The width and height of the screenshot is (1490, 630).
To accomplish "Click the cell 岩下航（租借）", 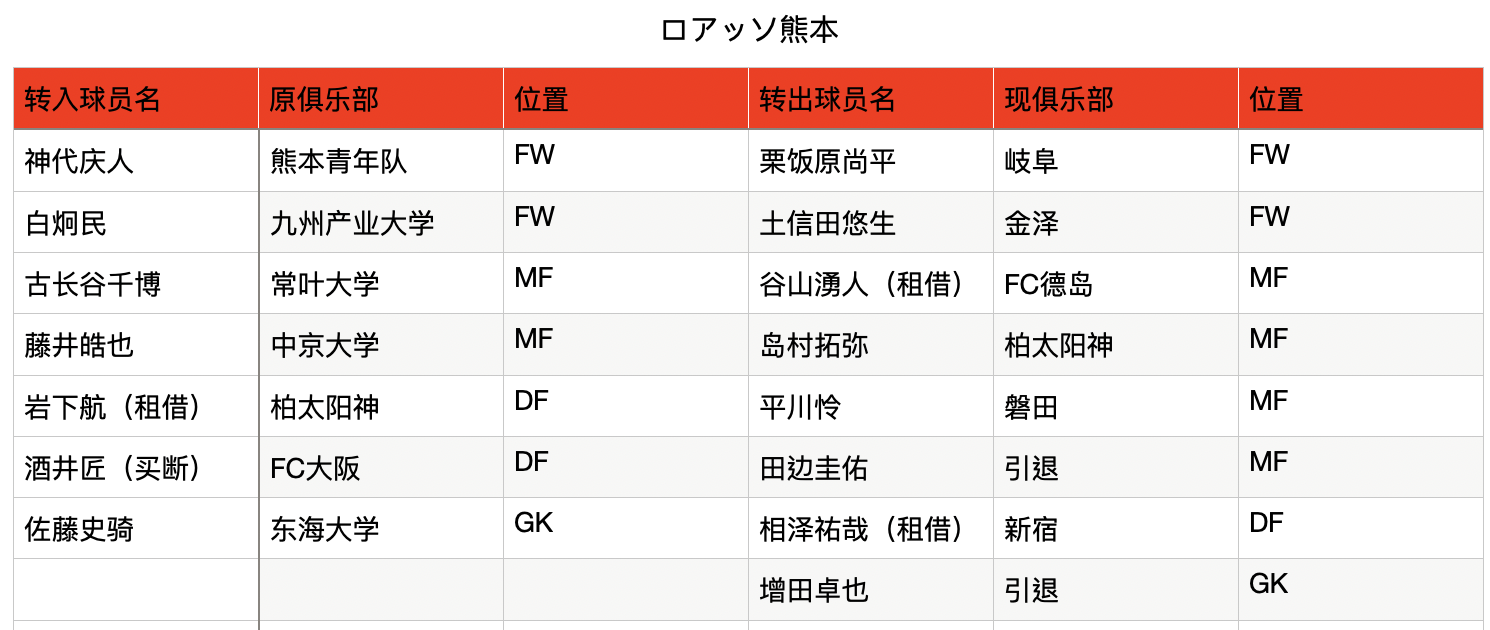I will coord(136,407).
